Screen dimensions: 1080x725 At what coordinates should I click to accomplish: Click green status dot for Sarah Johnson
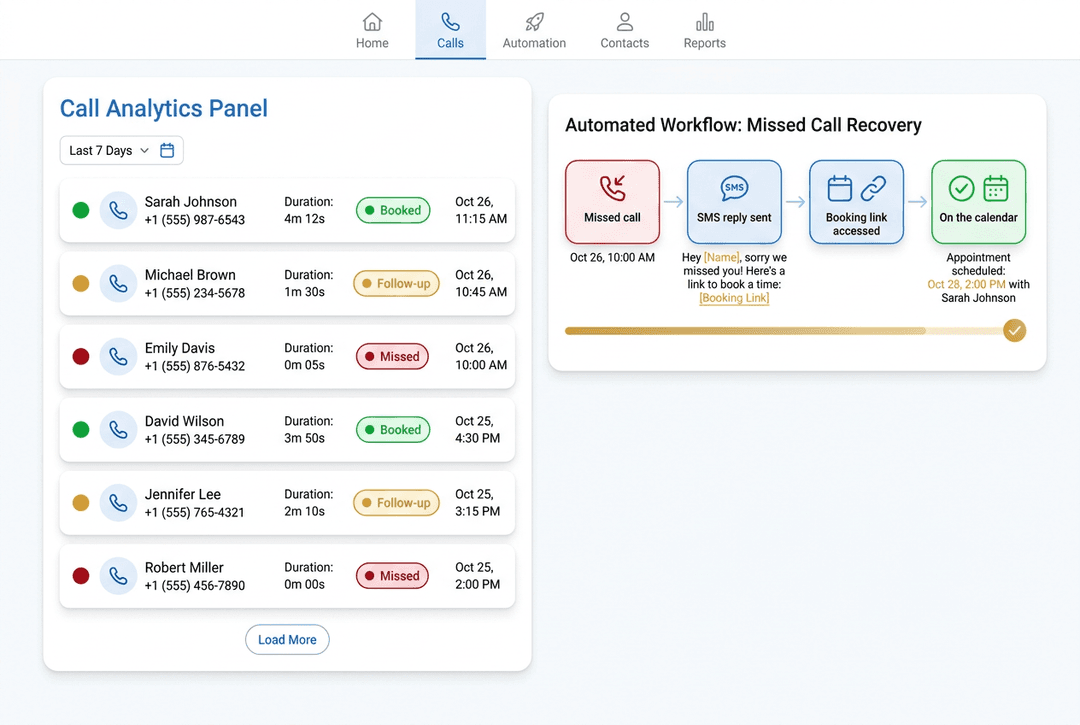click(81, 210)
